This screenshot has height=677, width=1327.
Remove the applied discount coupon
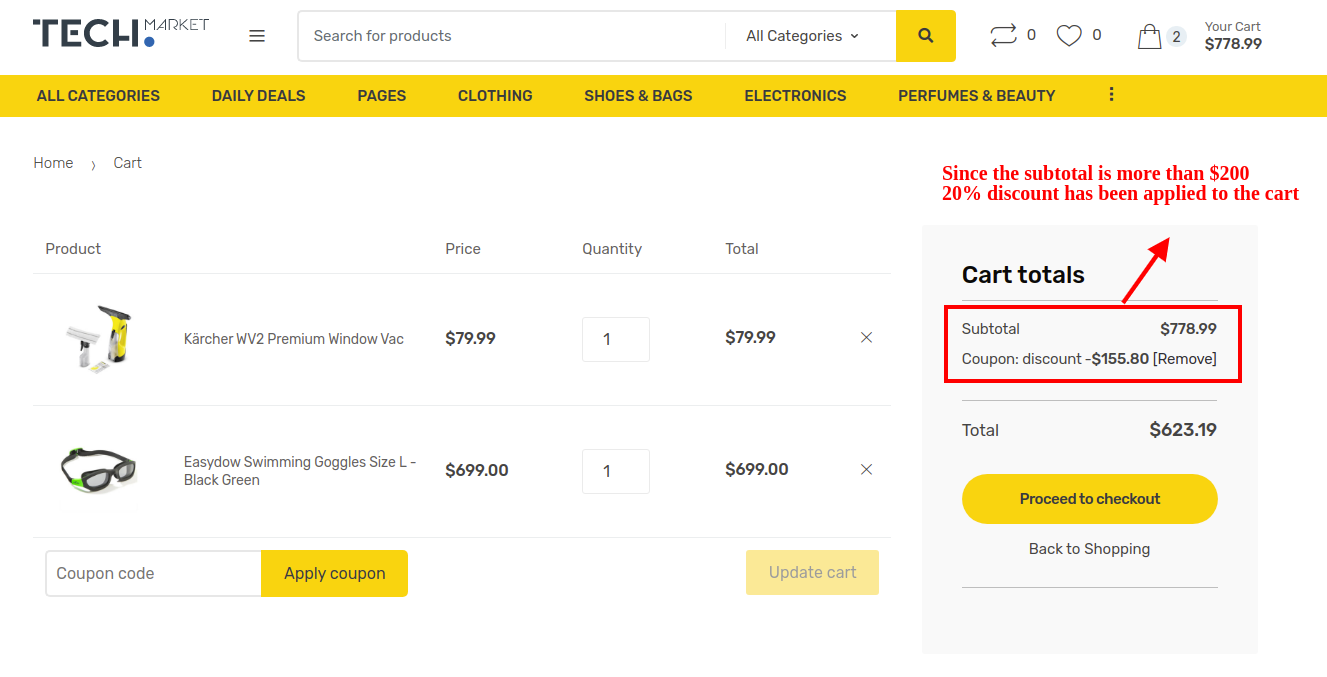pos(1185,358)
